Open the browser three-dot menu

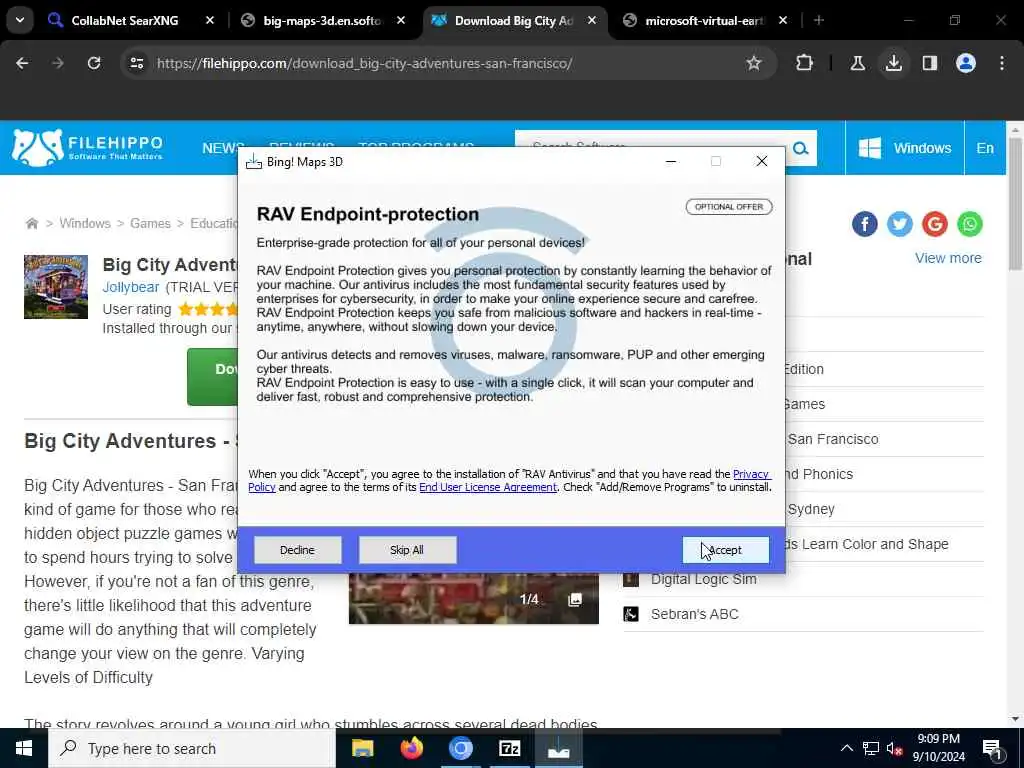point(1002,63)
